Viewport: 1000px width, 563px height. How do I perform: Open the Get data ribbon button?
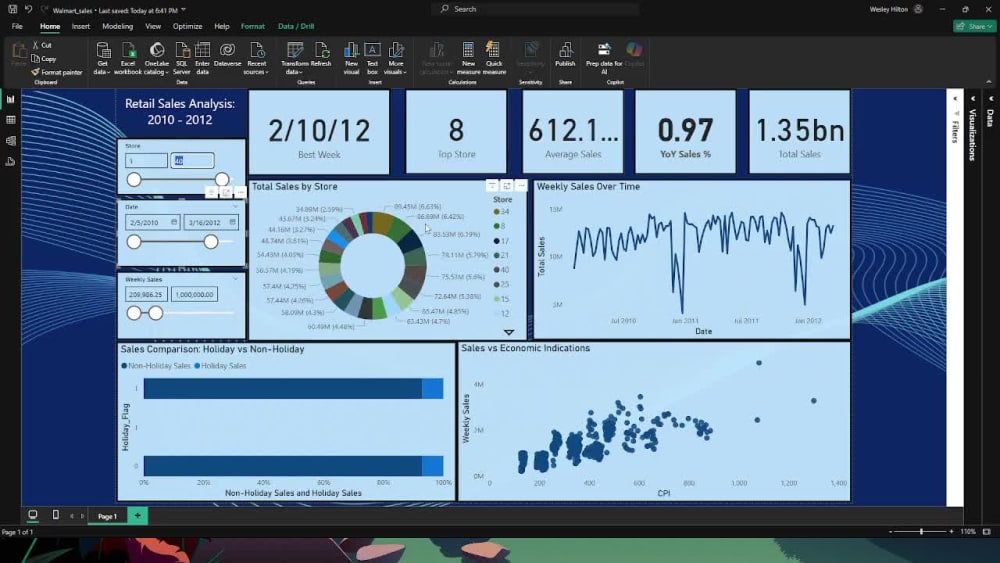coord(102,58)
